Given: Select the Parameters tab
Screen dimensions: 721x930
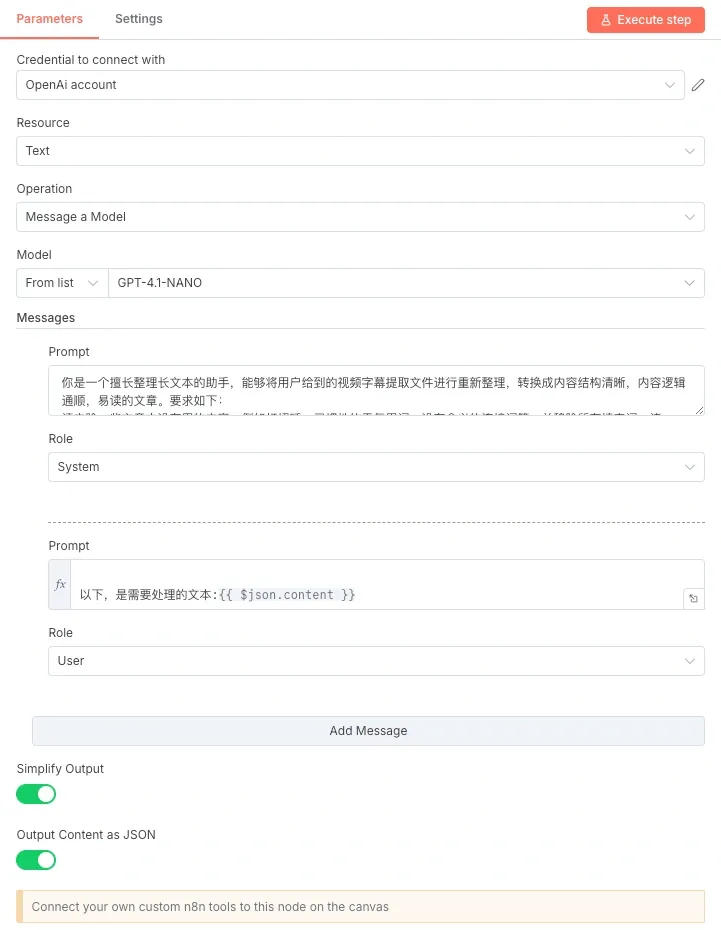Looking at the screenshot, I should (50, 19).
